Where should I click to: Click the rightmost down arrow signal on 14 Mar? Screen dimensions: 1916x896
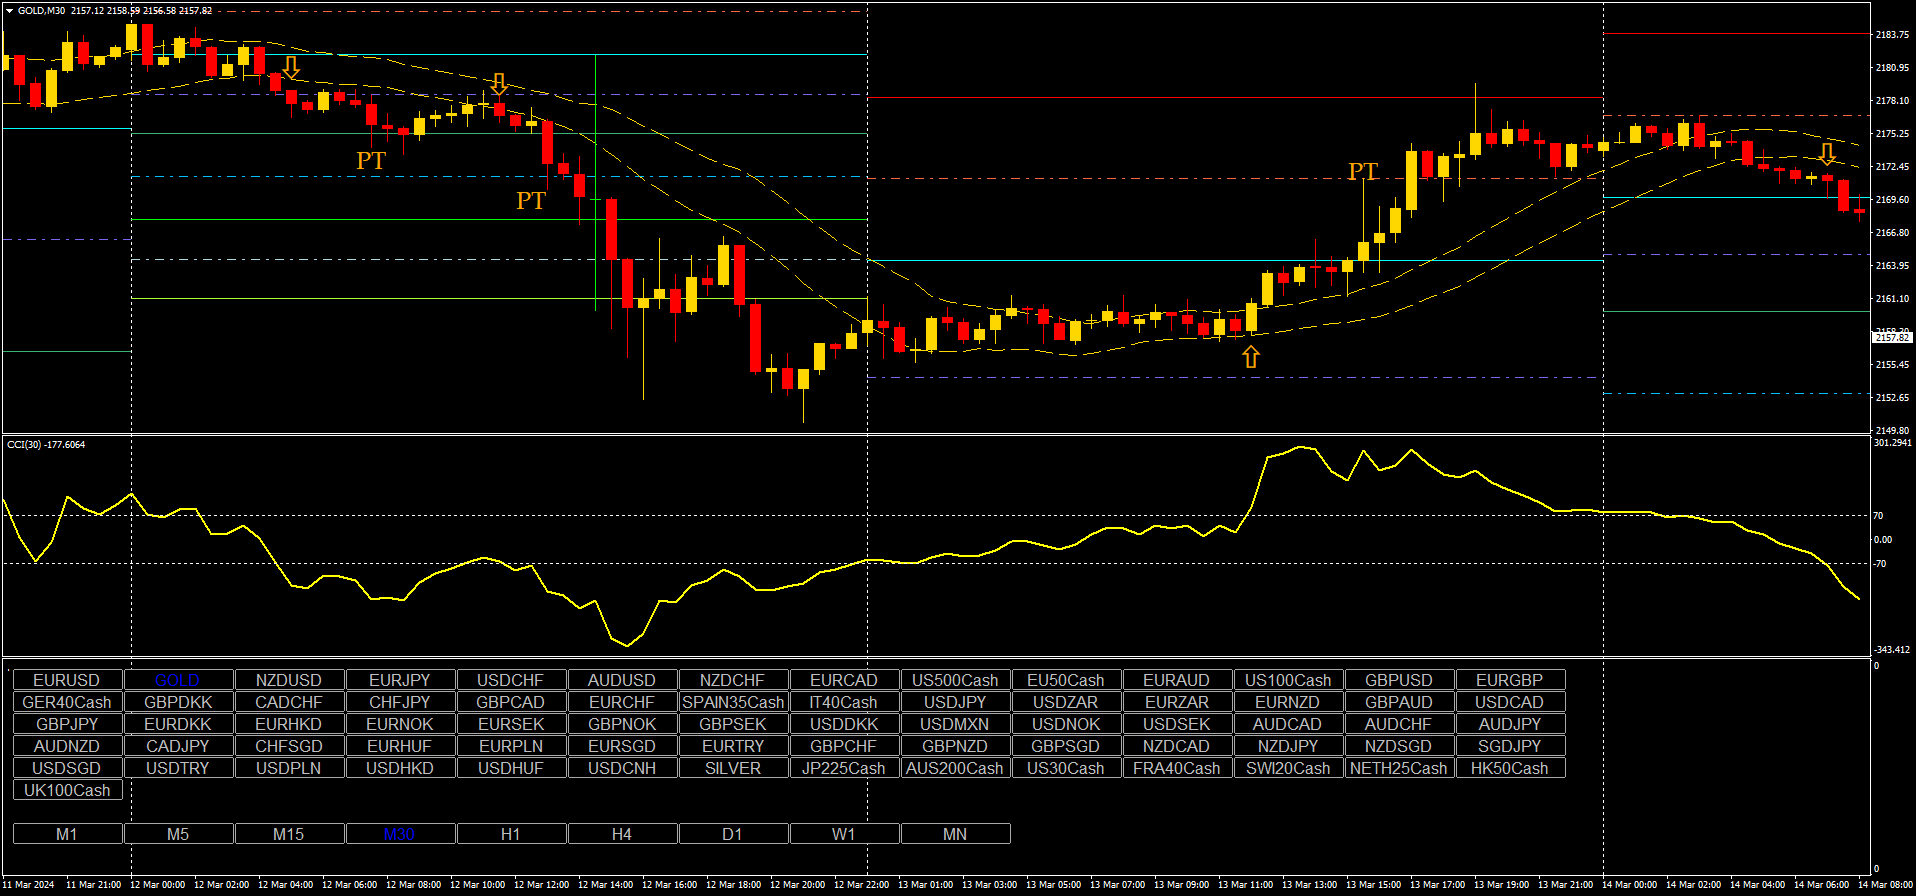pyautogui.click(x=1827, y=154)
